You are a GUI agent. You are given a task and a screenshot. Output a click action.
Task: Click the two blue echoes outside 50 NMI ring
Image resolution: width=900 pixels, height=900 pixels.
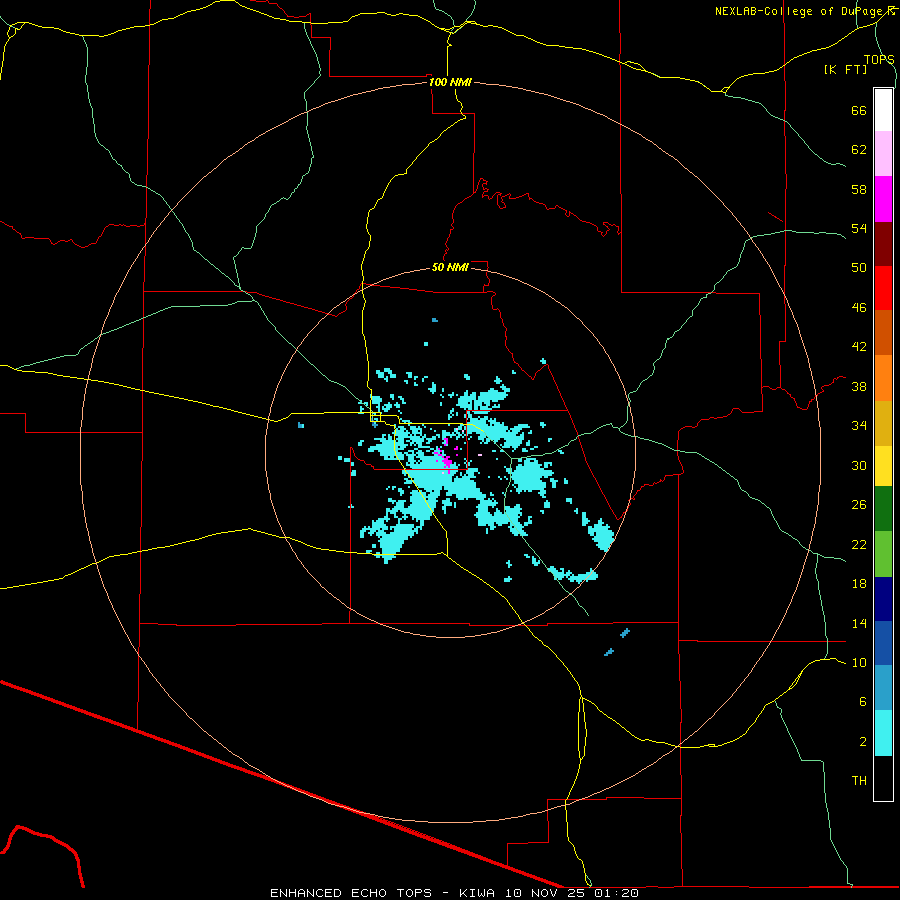(617, 642)
